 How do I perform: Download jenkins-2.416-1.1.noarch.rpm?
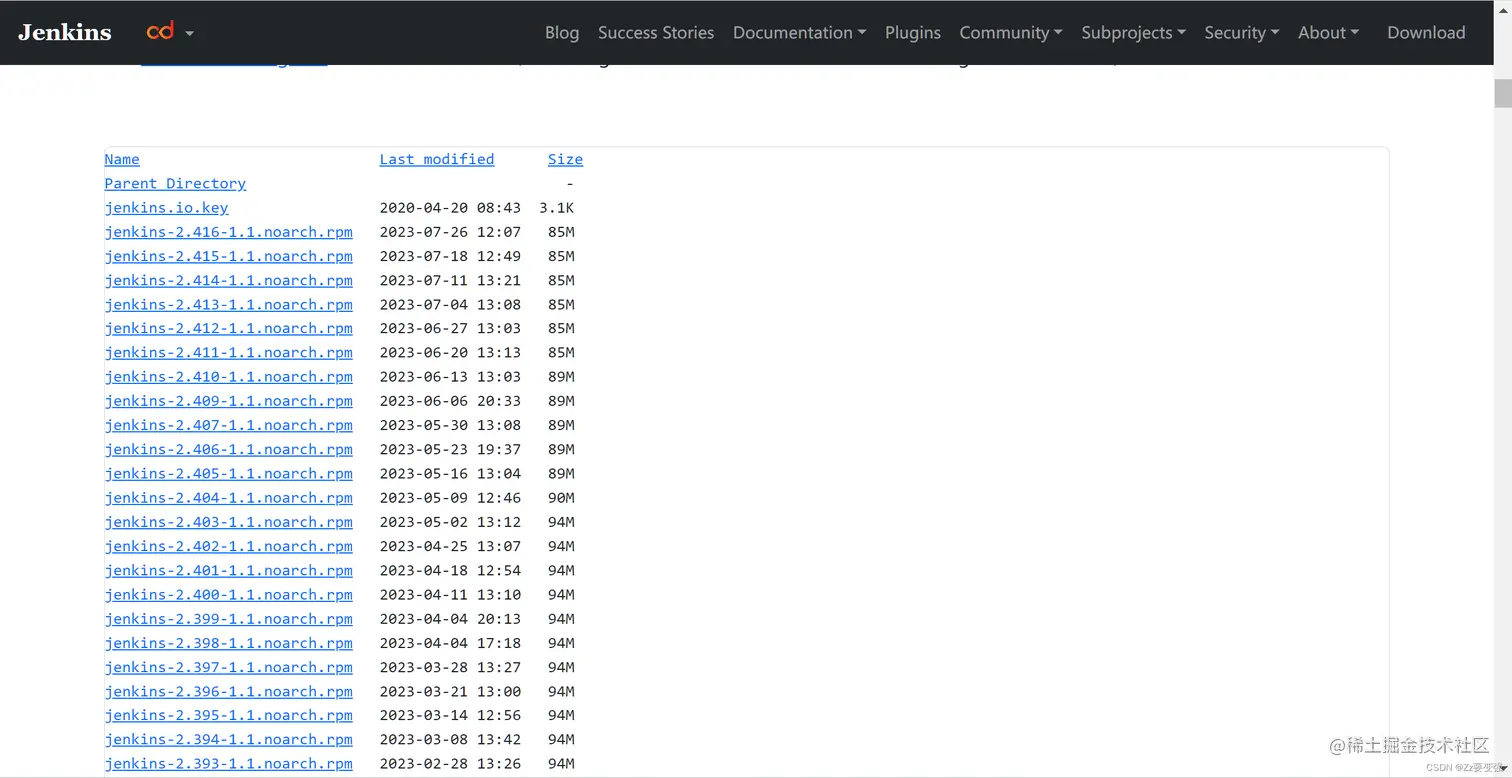coord(228,232)
